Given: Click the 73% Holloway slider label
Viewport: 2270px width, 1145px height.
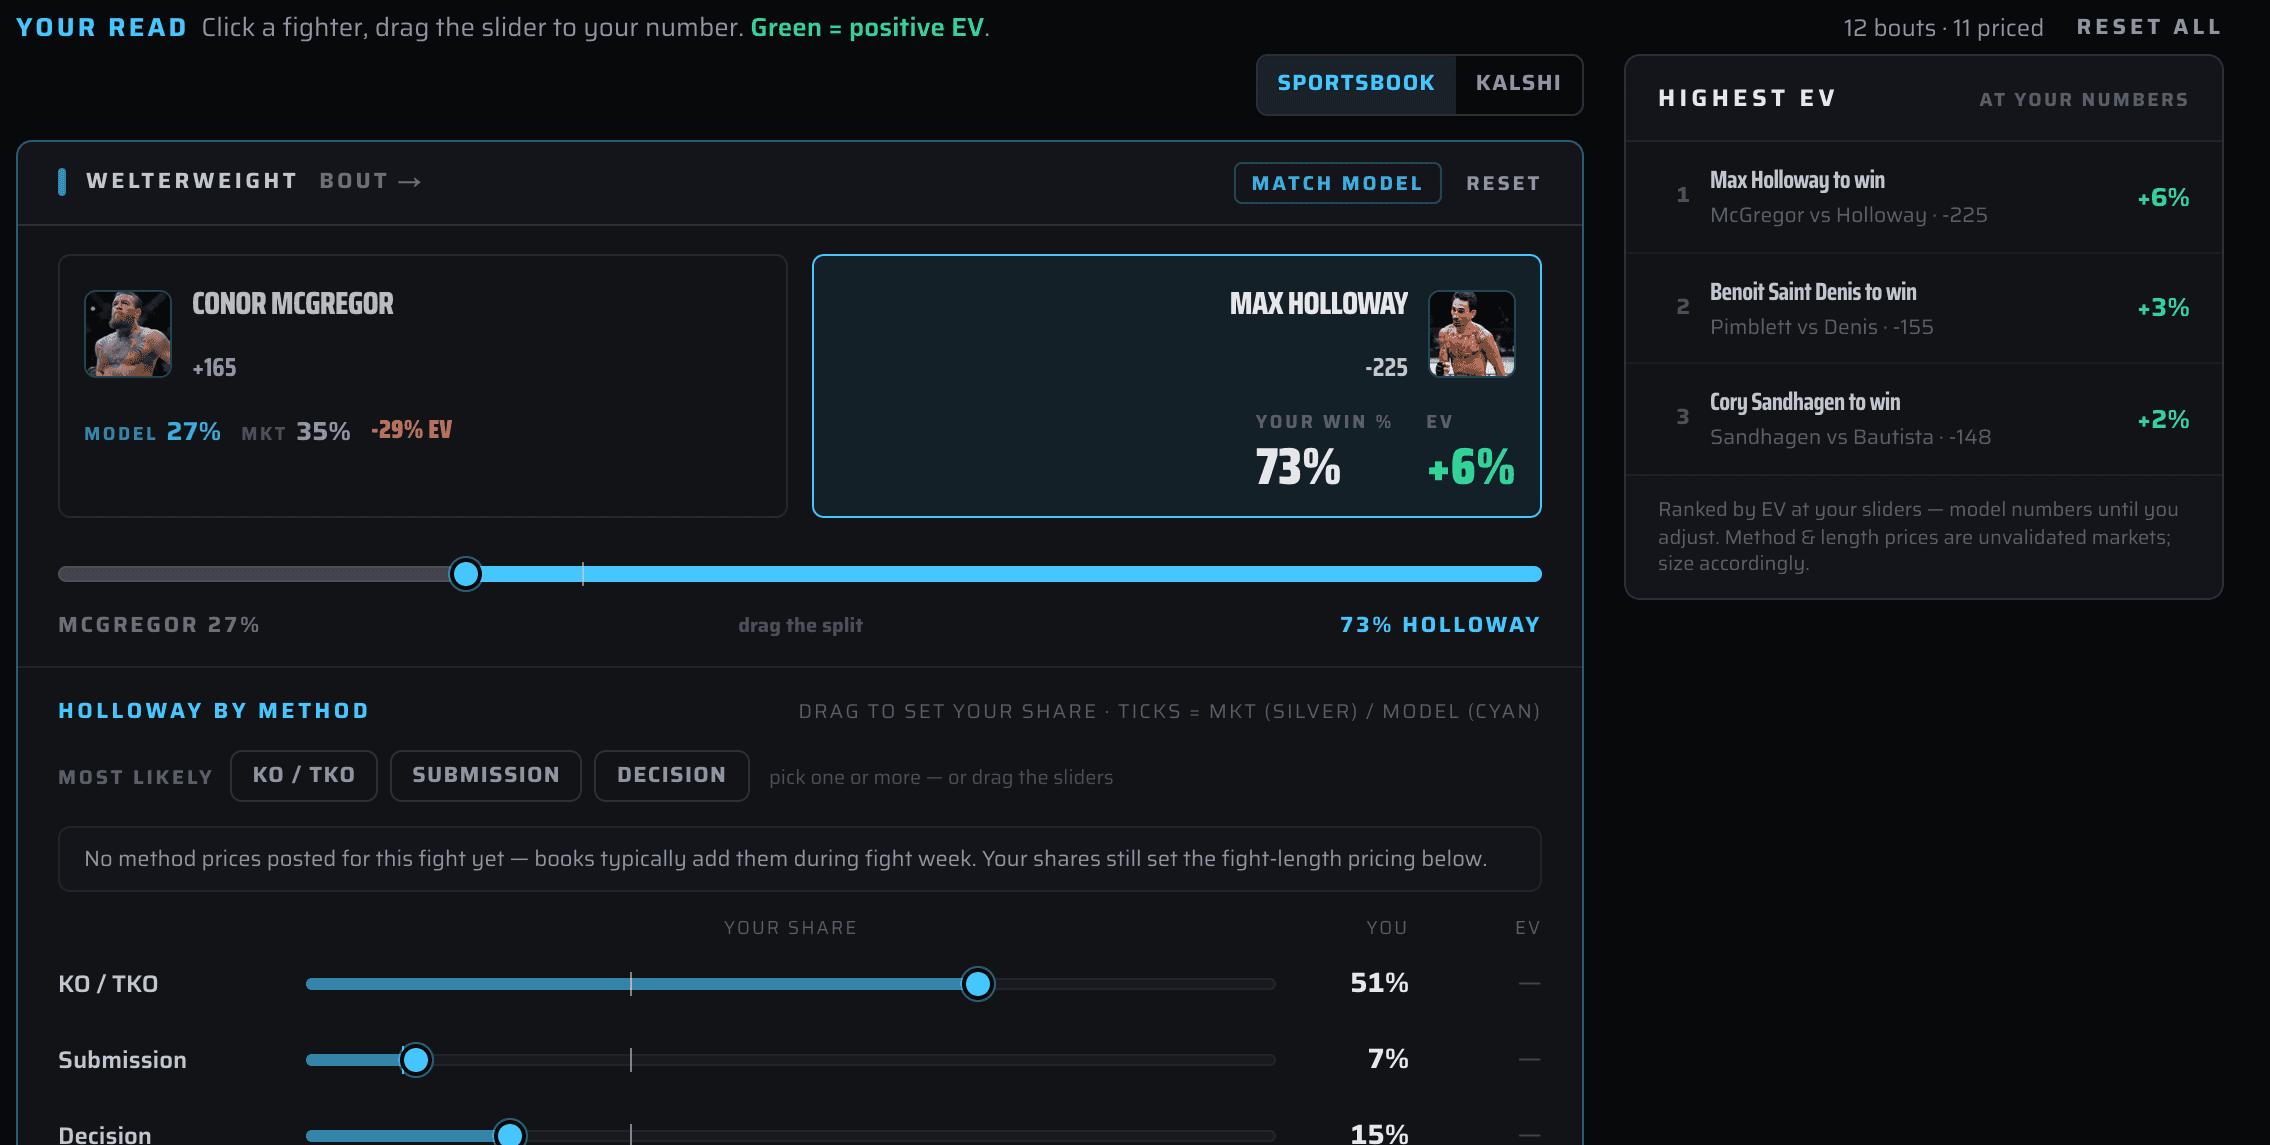Looking at the screenshot, I should [x=1440, y=625].
